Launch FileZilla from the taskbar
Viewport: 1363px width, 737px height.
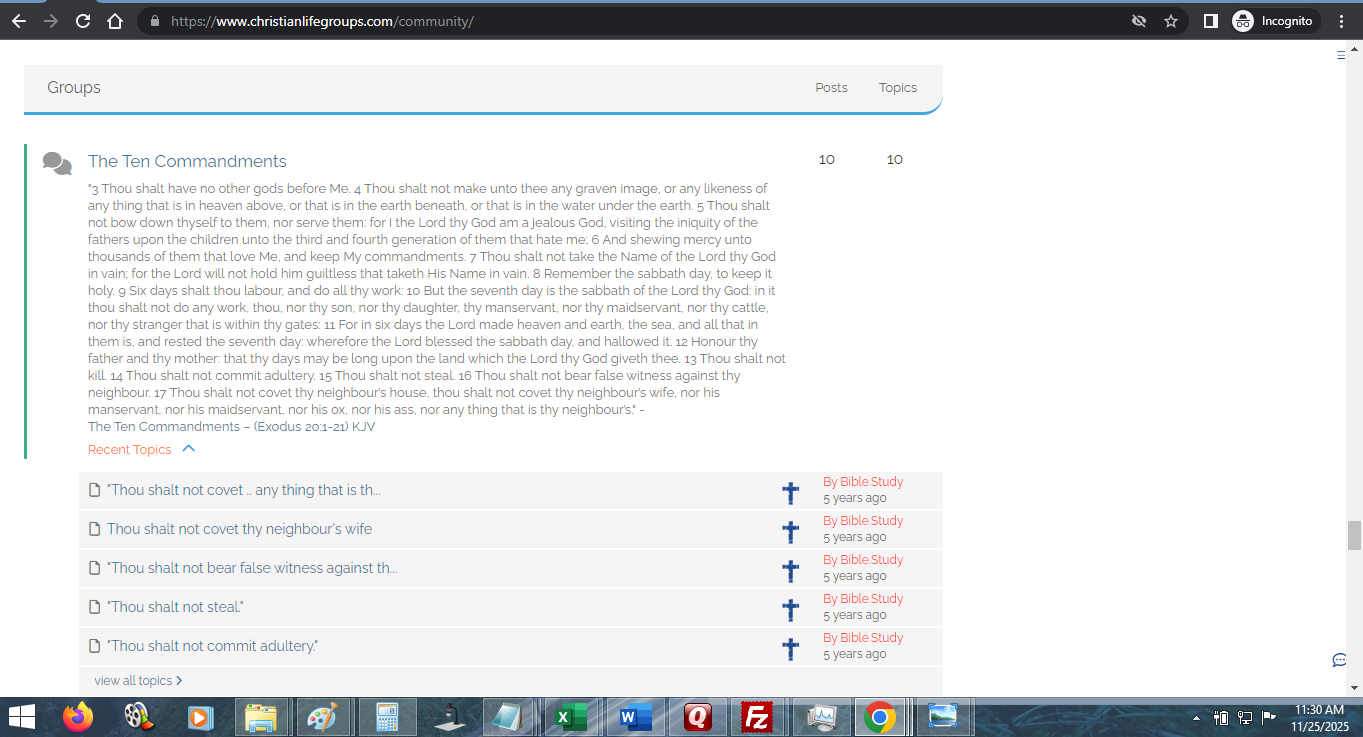[x=757, y=717]
